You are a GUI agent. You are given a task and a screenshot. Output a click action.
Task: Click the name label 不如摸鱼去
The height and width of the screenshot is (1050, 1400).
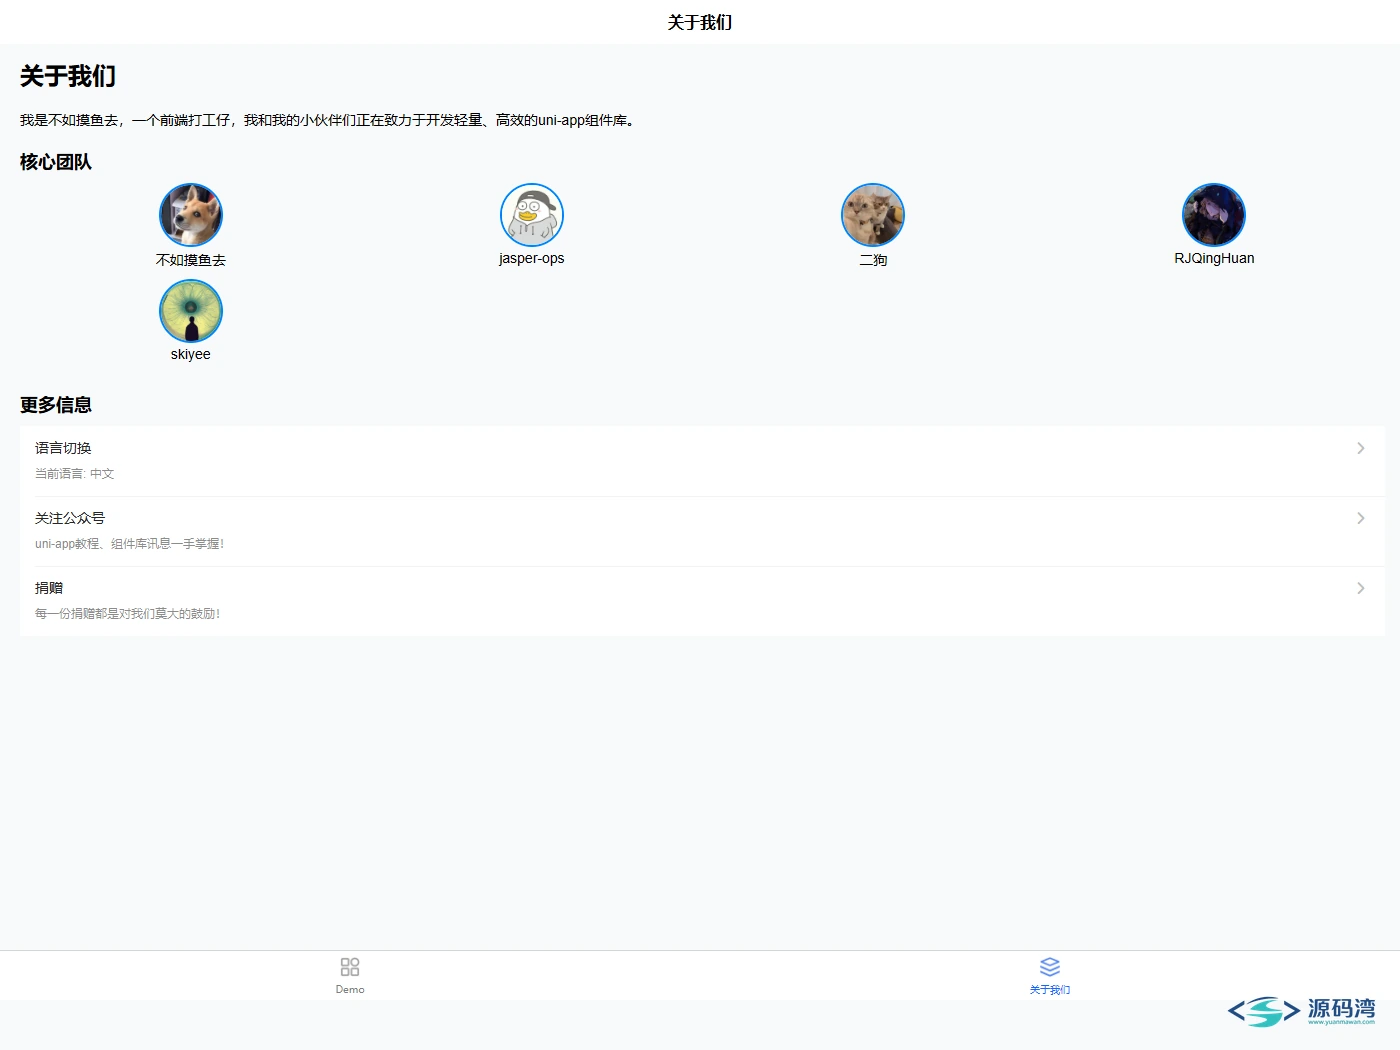click(x=191, y=259)
